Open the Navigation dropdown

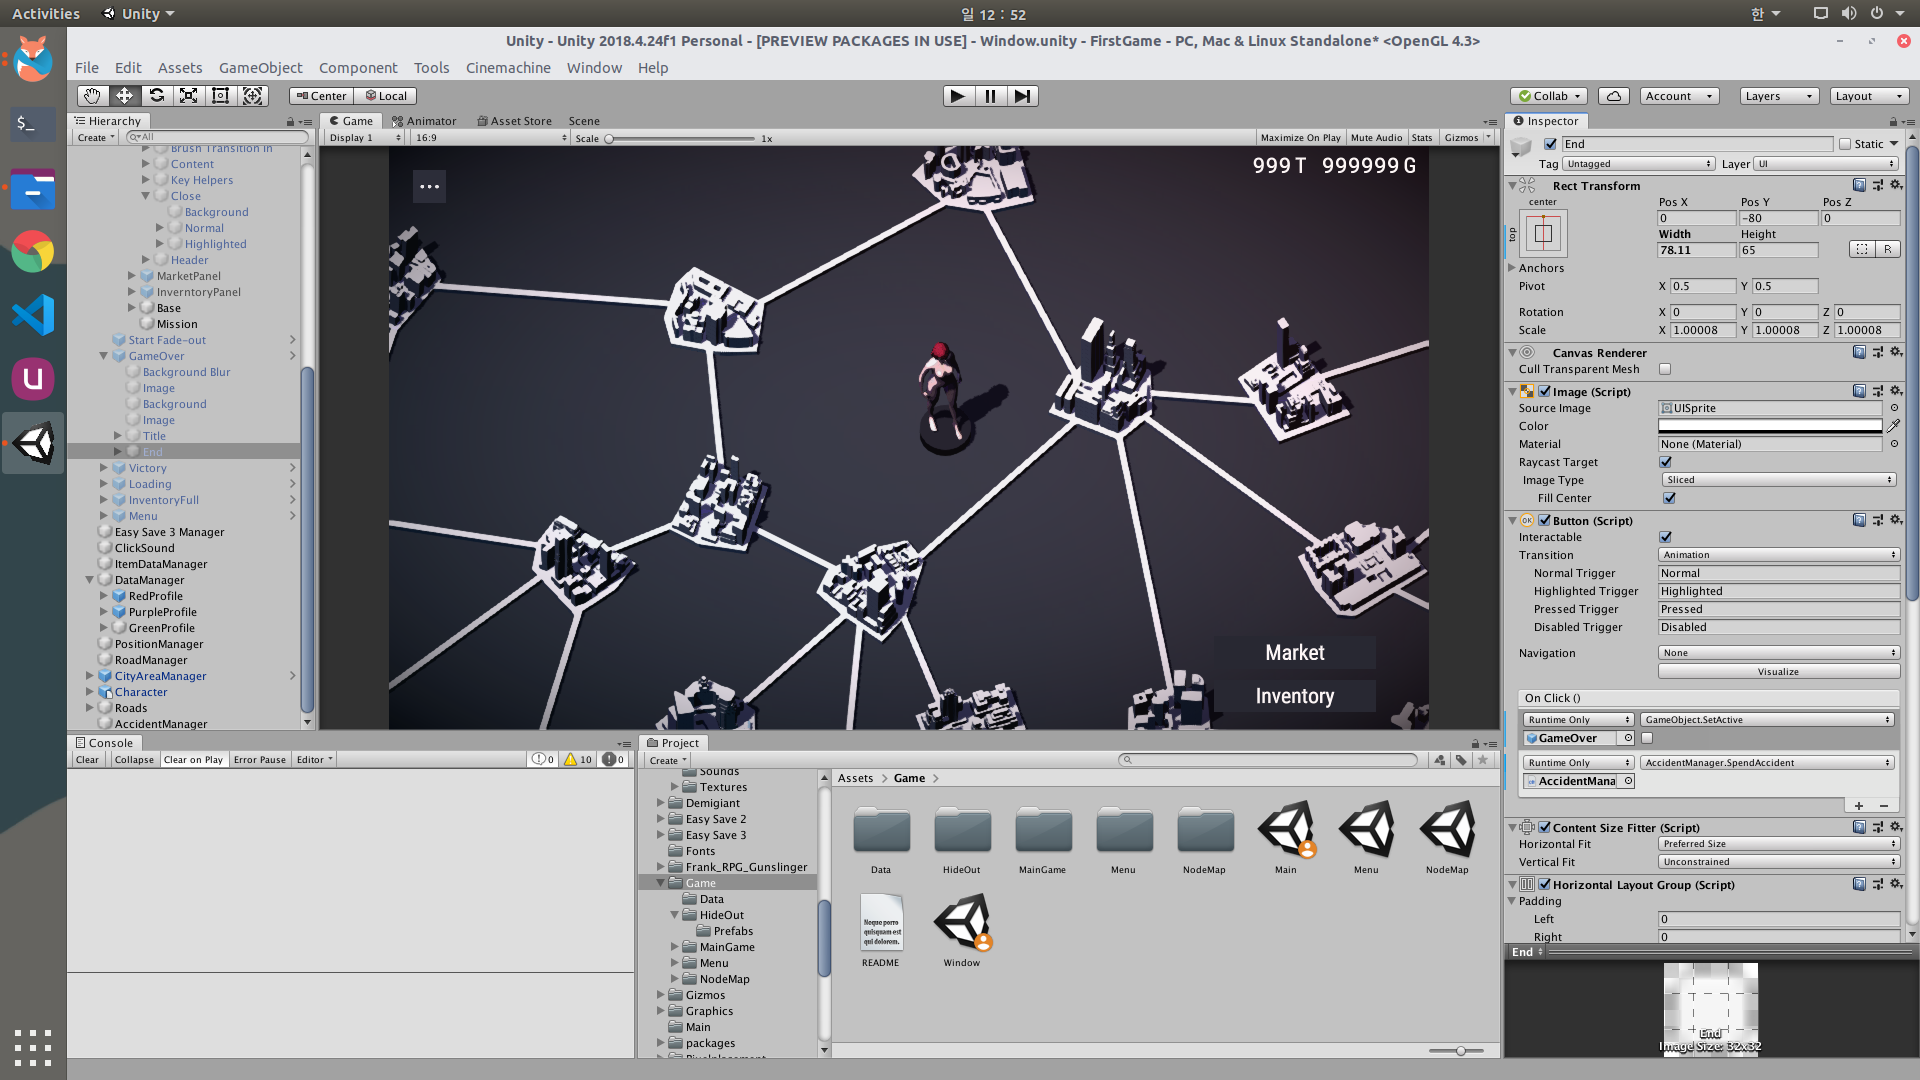1778,653
